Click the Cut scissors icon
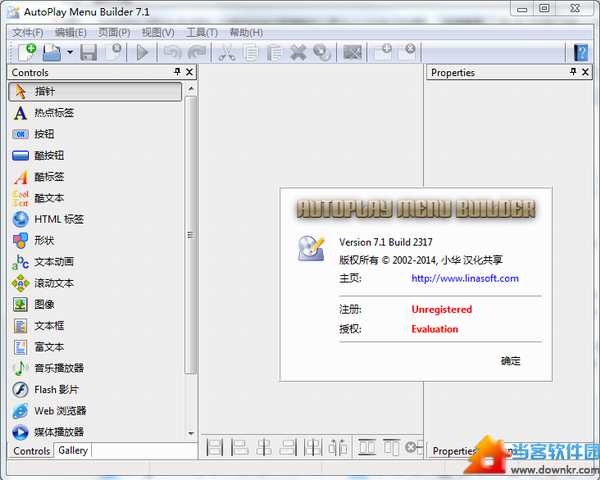 point(227,52)
